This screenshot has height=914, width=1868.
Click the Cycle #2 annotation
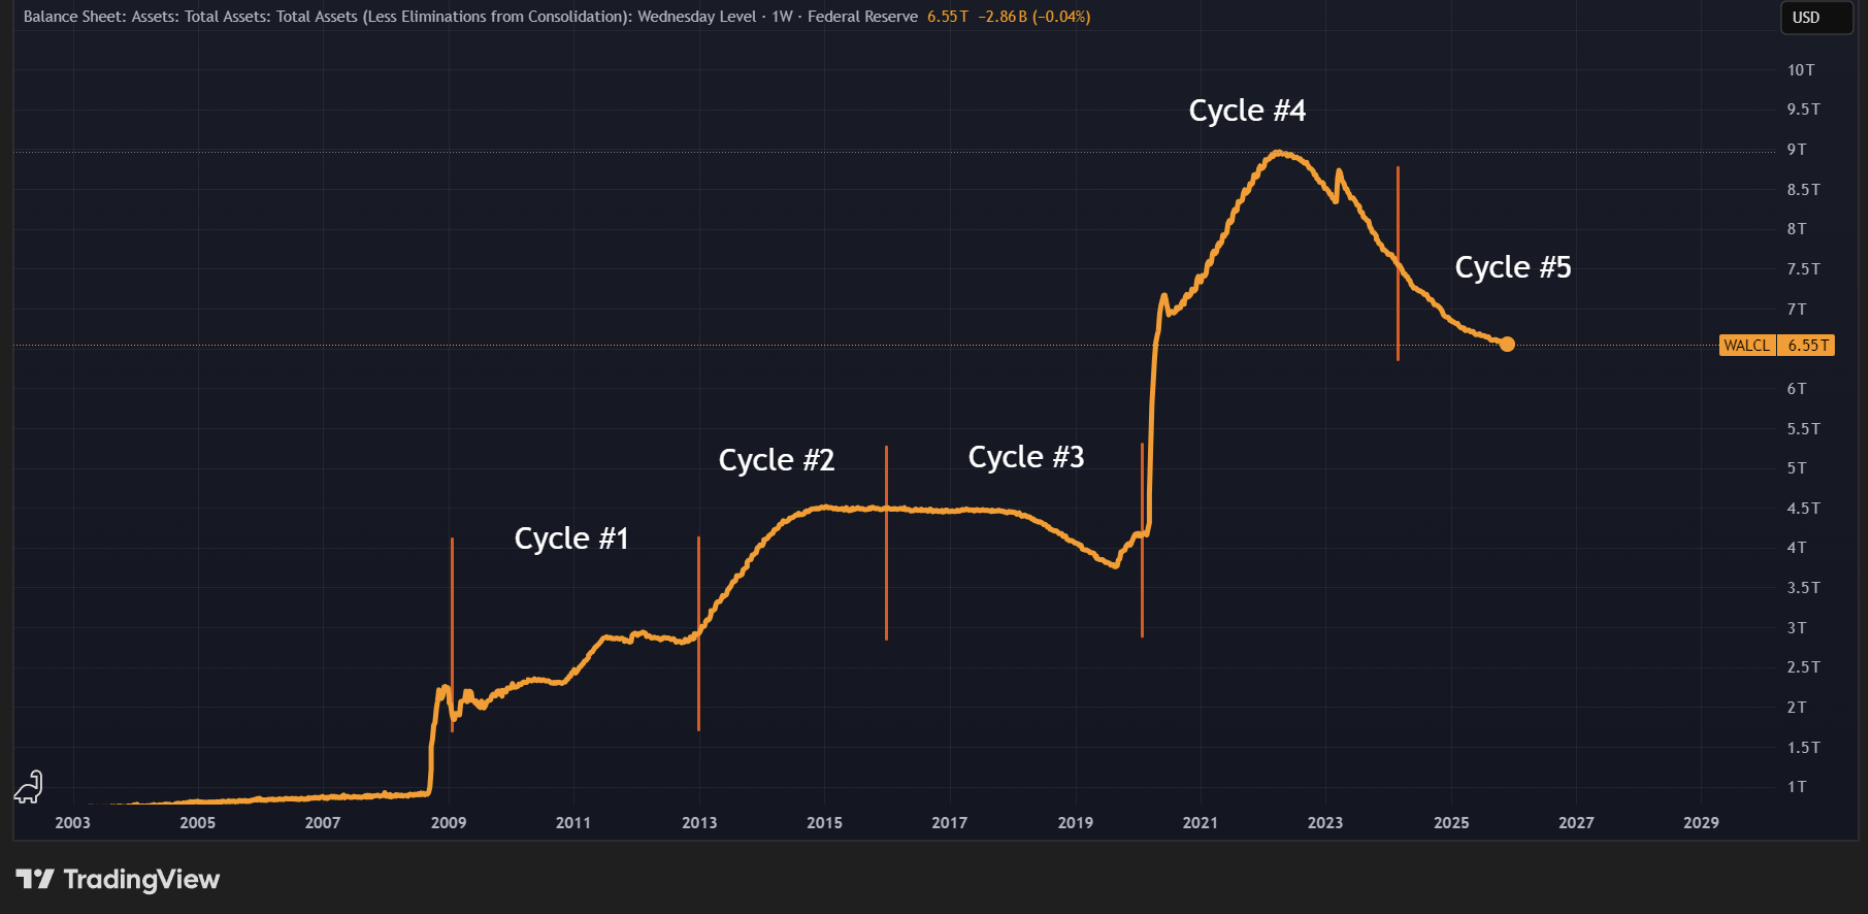(776, 460)
